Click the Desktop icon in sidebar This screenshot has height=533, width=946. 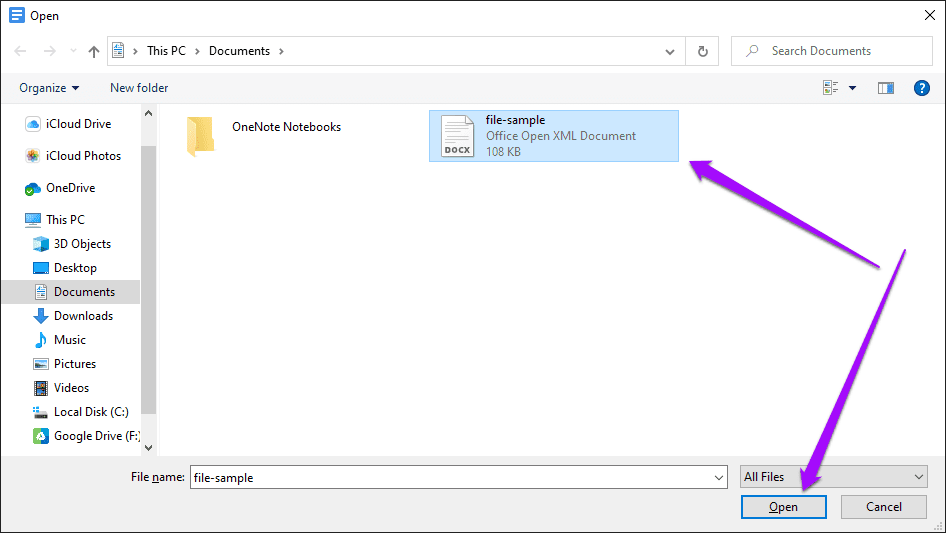coord(41,268)
